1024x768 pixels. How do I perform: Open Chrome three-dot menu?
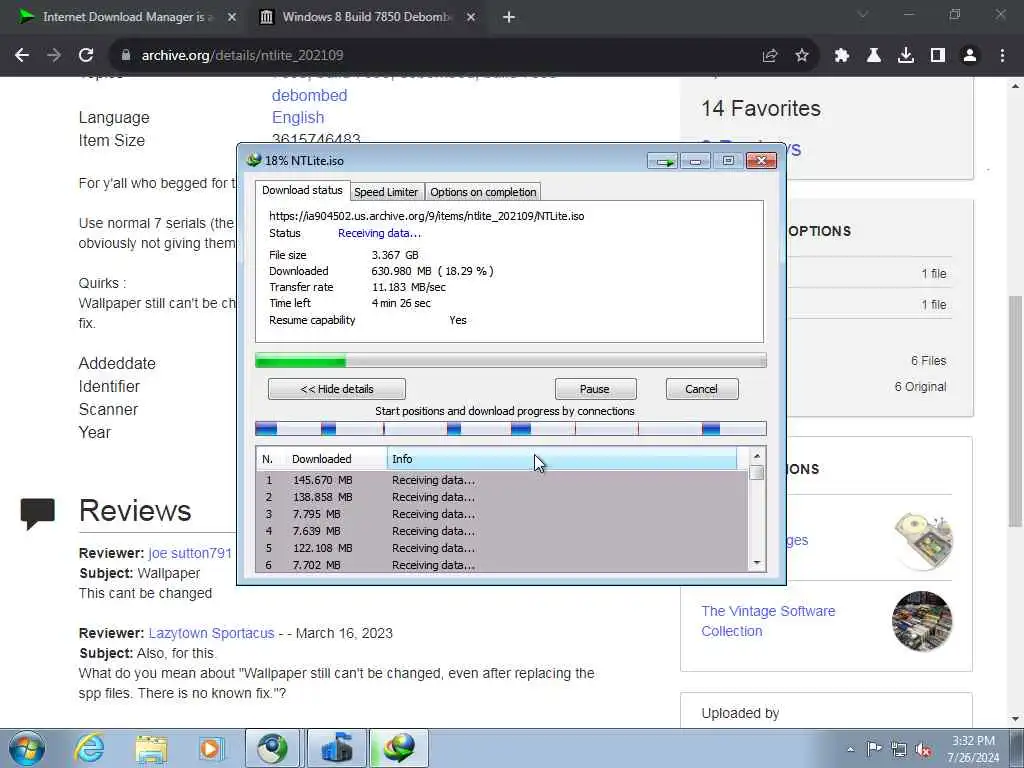(1002, 56)
